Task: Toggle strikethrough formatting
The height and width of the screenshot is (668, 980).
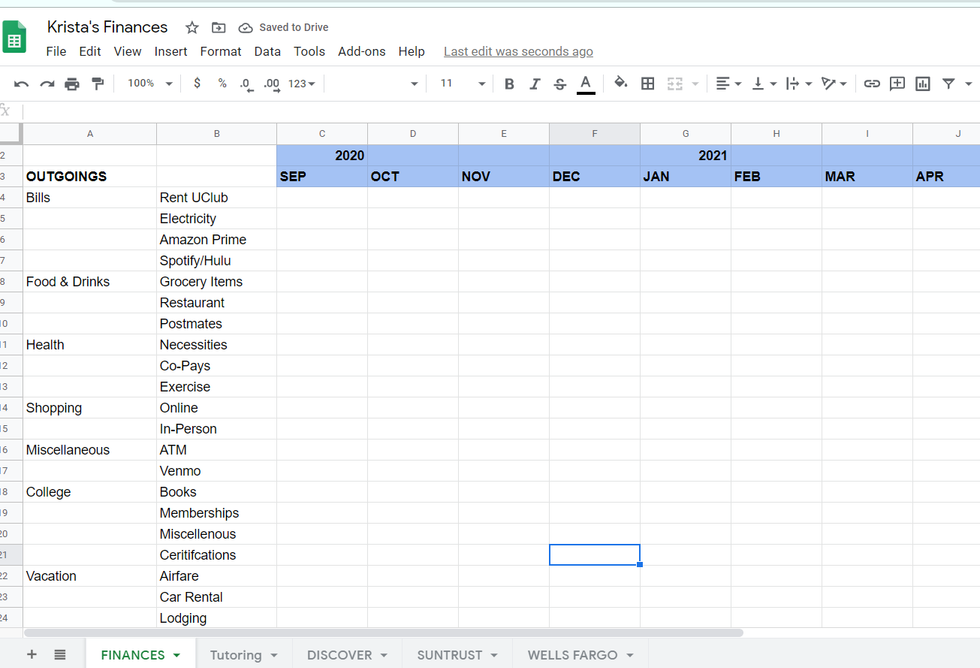Action: click(x=560, y=84)
